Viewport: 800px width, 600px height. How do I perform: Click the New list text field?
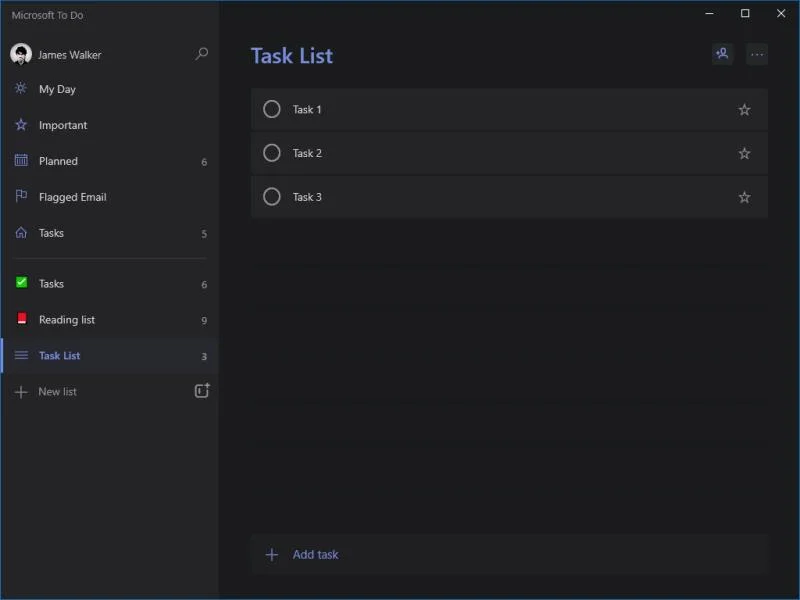click(57, 392)
